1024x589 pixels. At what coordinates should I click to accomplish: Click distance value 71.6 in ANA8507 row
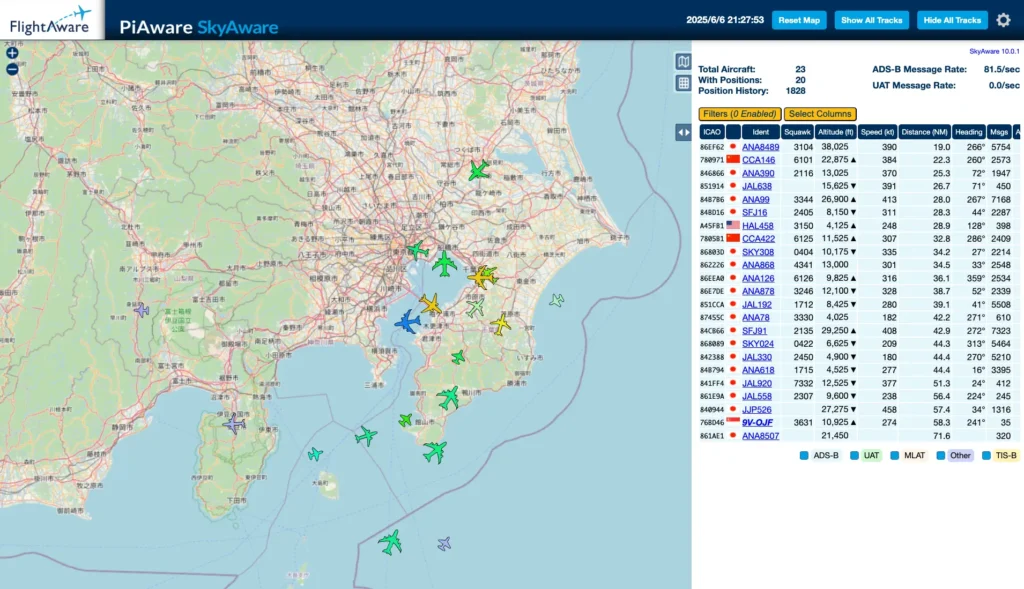click(942, 436)
